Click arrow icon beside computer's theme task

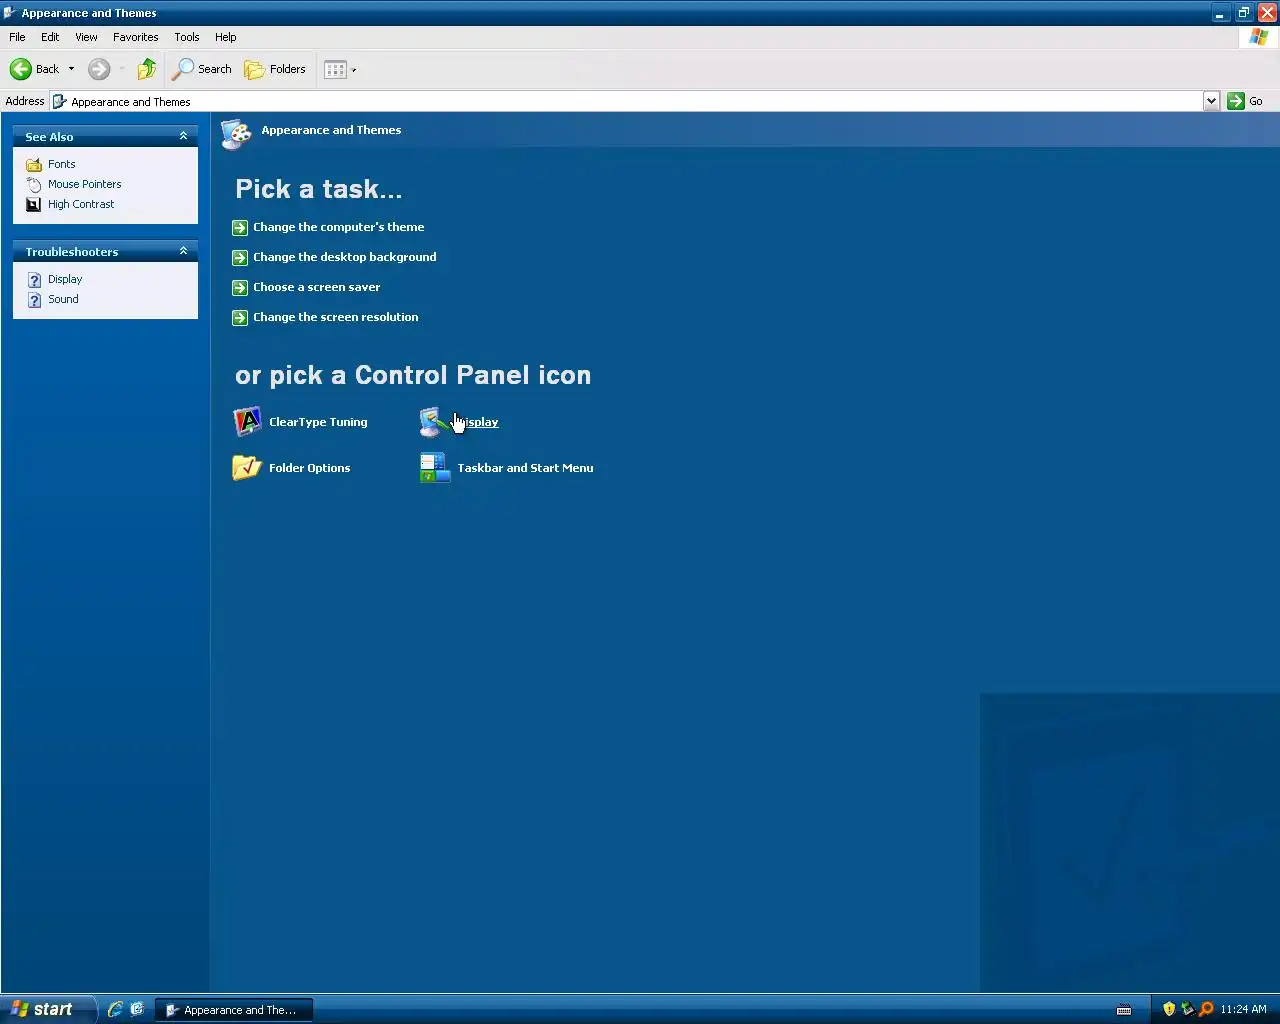tap(240, 228)
